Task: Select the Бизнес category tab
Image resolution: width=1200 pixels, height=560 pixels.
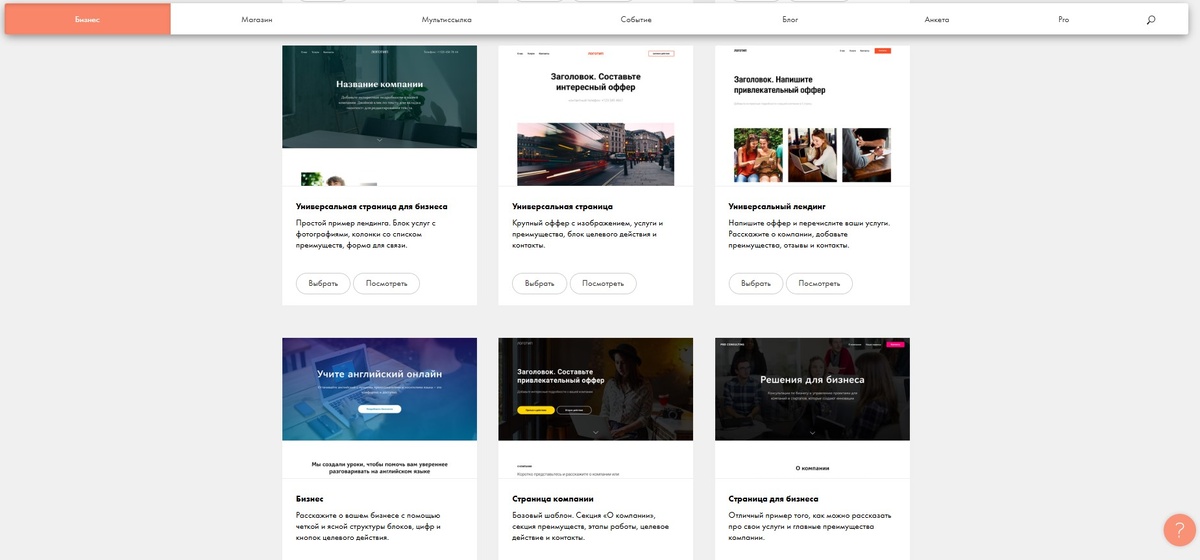Action: (x=87, y=19)
